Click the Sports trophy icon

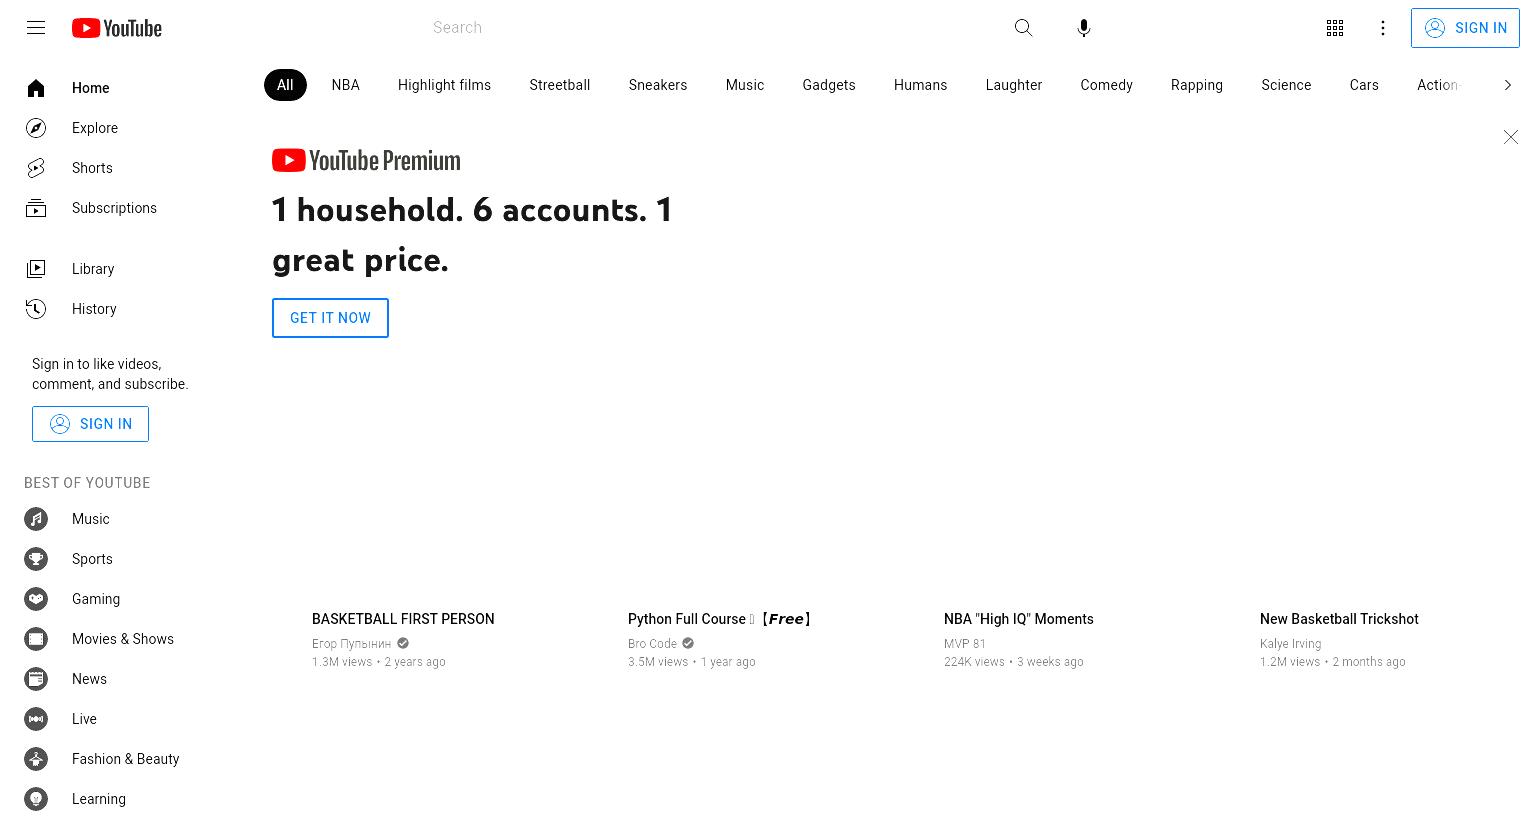point(36,559)
